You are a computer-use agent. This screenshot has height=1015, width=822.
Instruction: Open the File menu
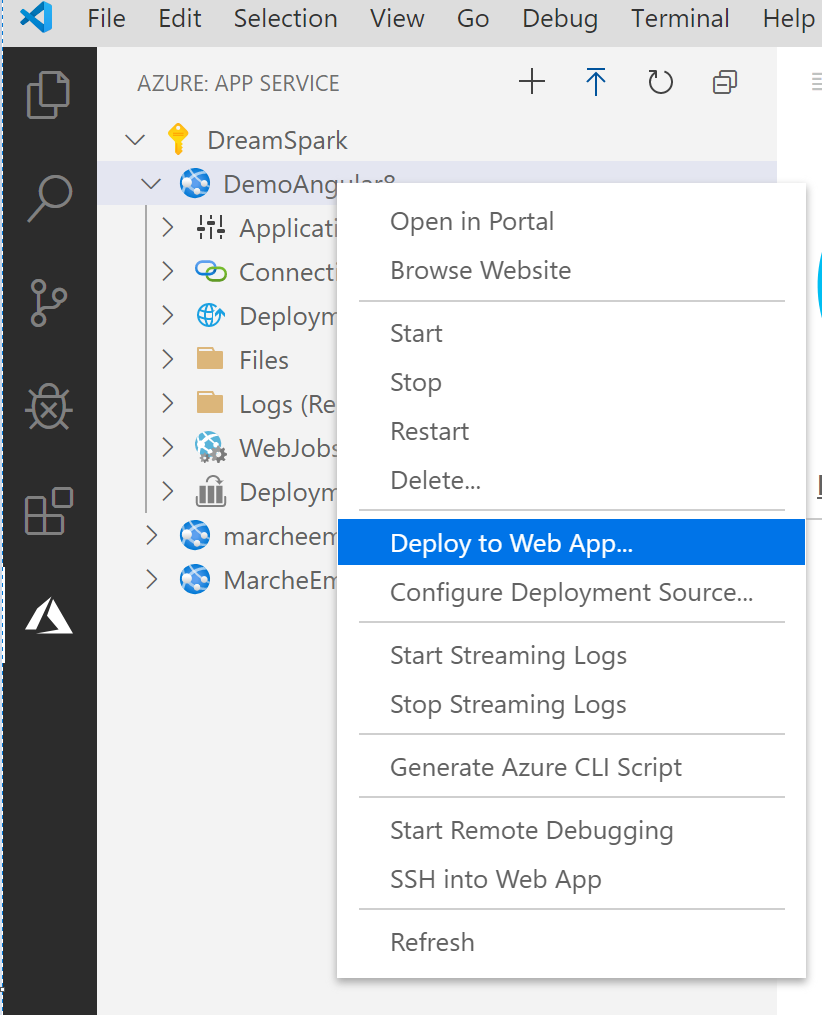106,18
